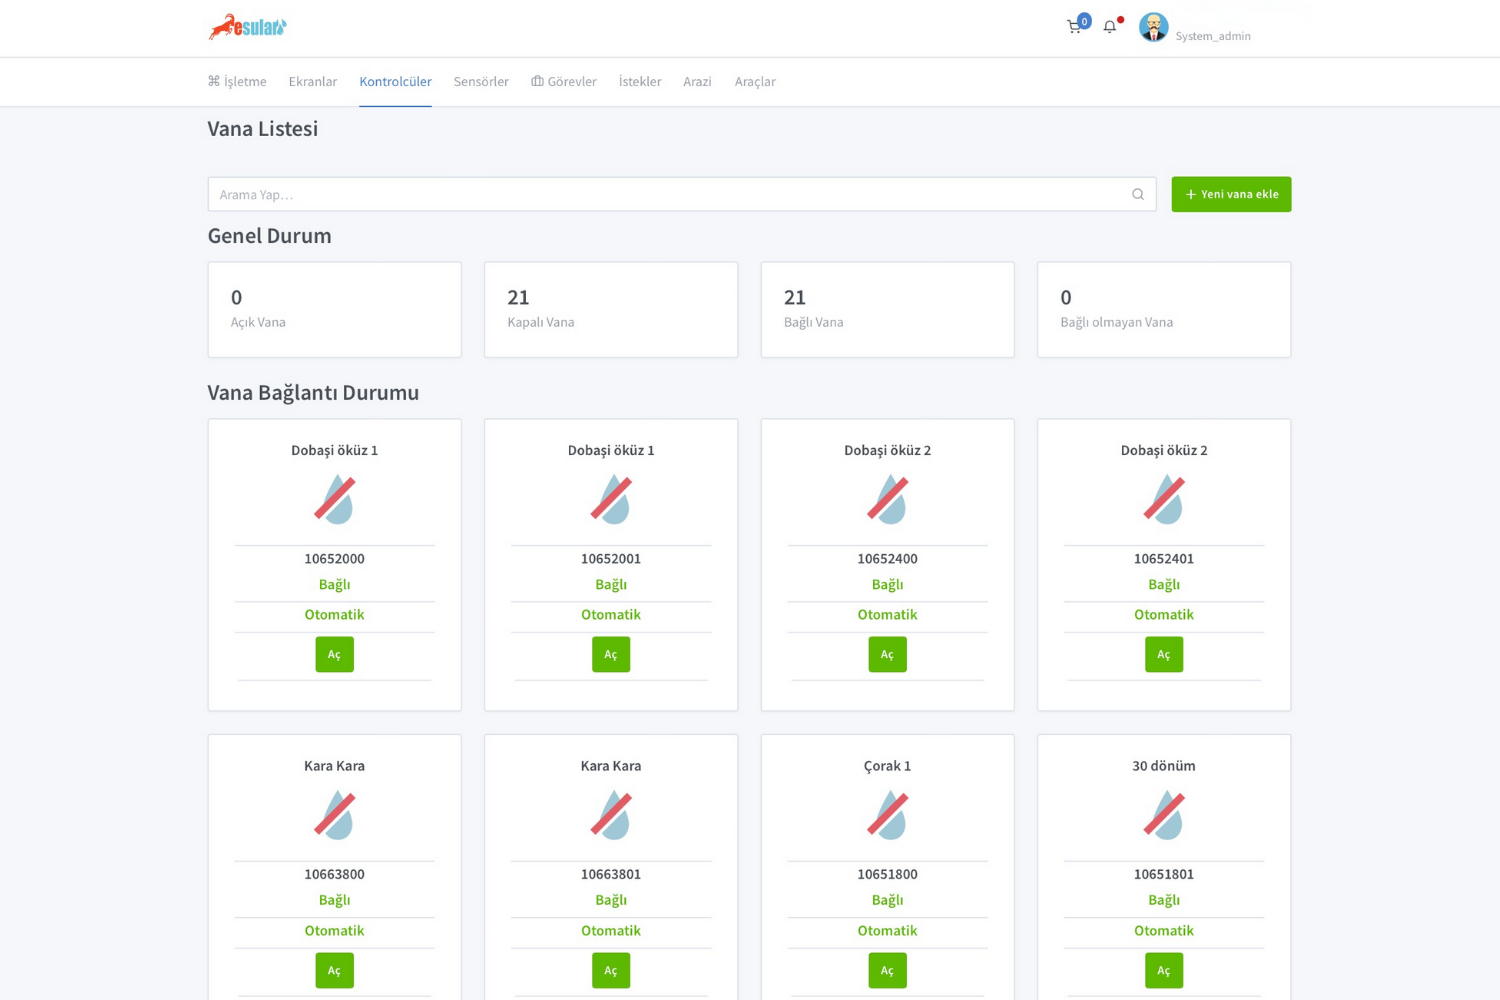Screen dimensions: 1500x1000
Task: Click the System_admin username
Action: click(x=1213, y=36)
